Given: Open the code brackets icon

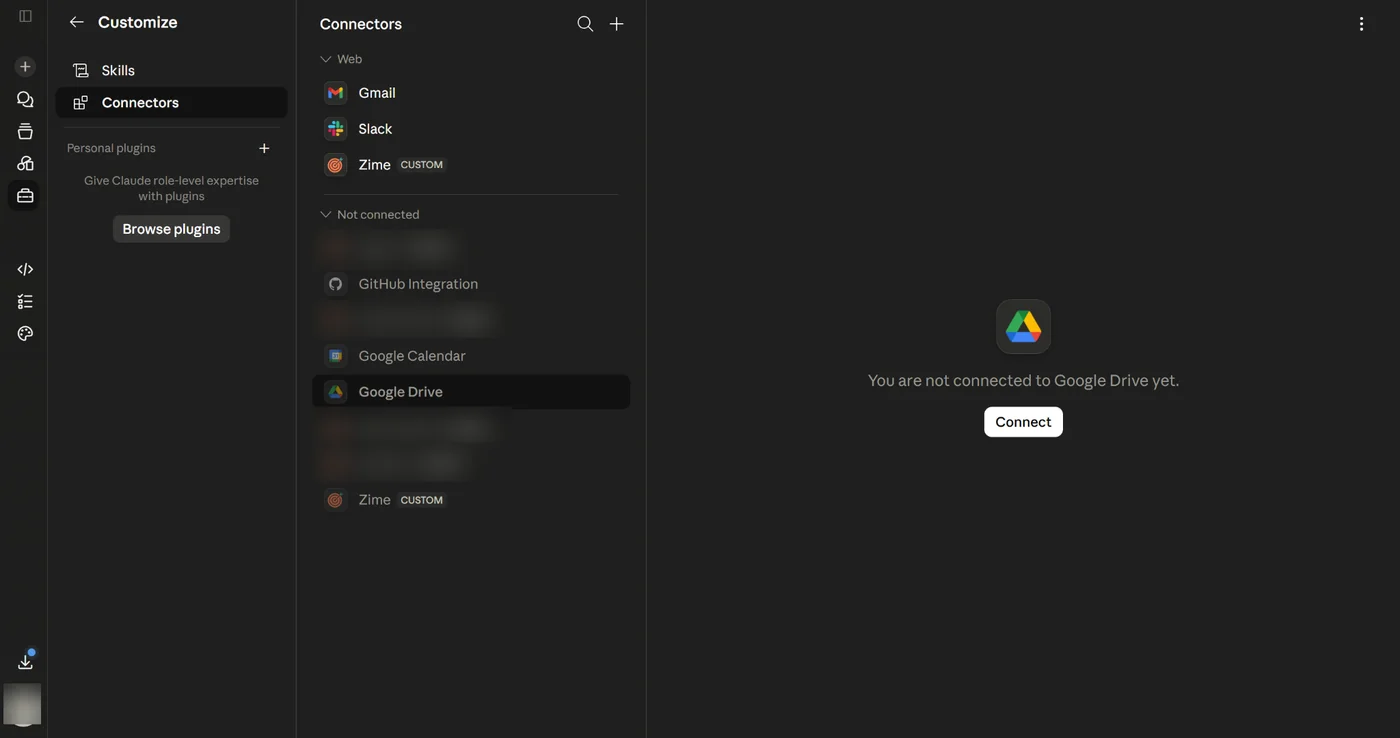Looking at the screenshot, I should tap(25, 269).
